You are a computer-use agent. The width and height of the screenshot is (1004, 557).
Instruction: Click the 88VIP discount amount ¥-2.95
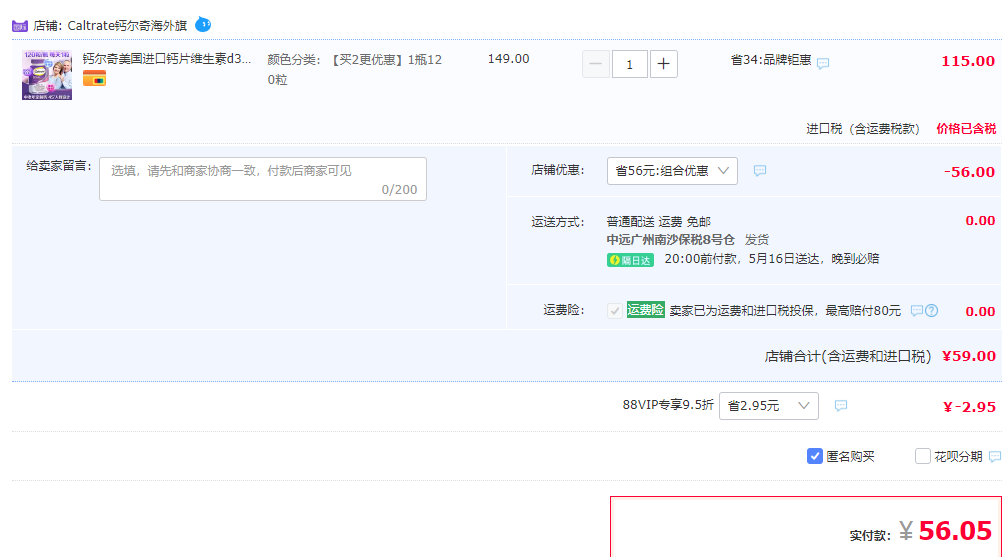969,407
